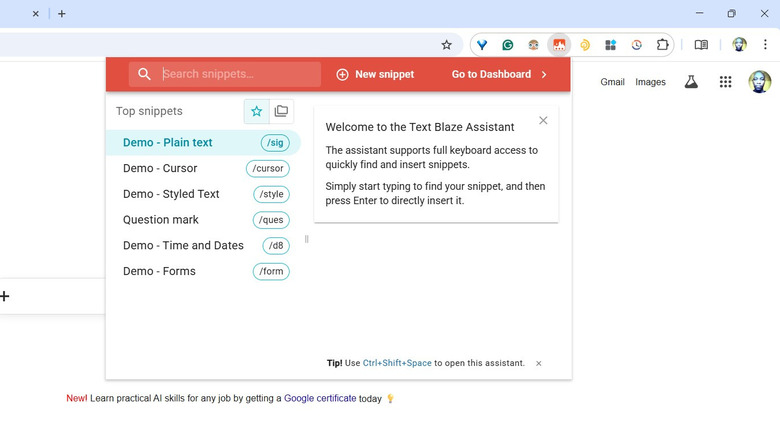The image size is (780, 438).
Task: Open Images link
Action: 650,82
